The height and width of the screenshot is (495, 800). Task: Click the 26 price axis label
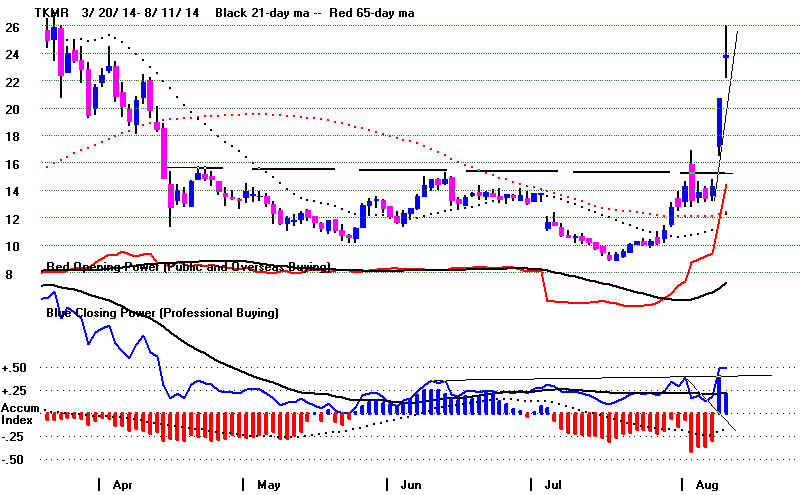[13, 27]
